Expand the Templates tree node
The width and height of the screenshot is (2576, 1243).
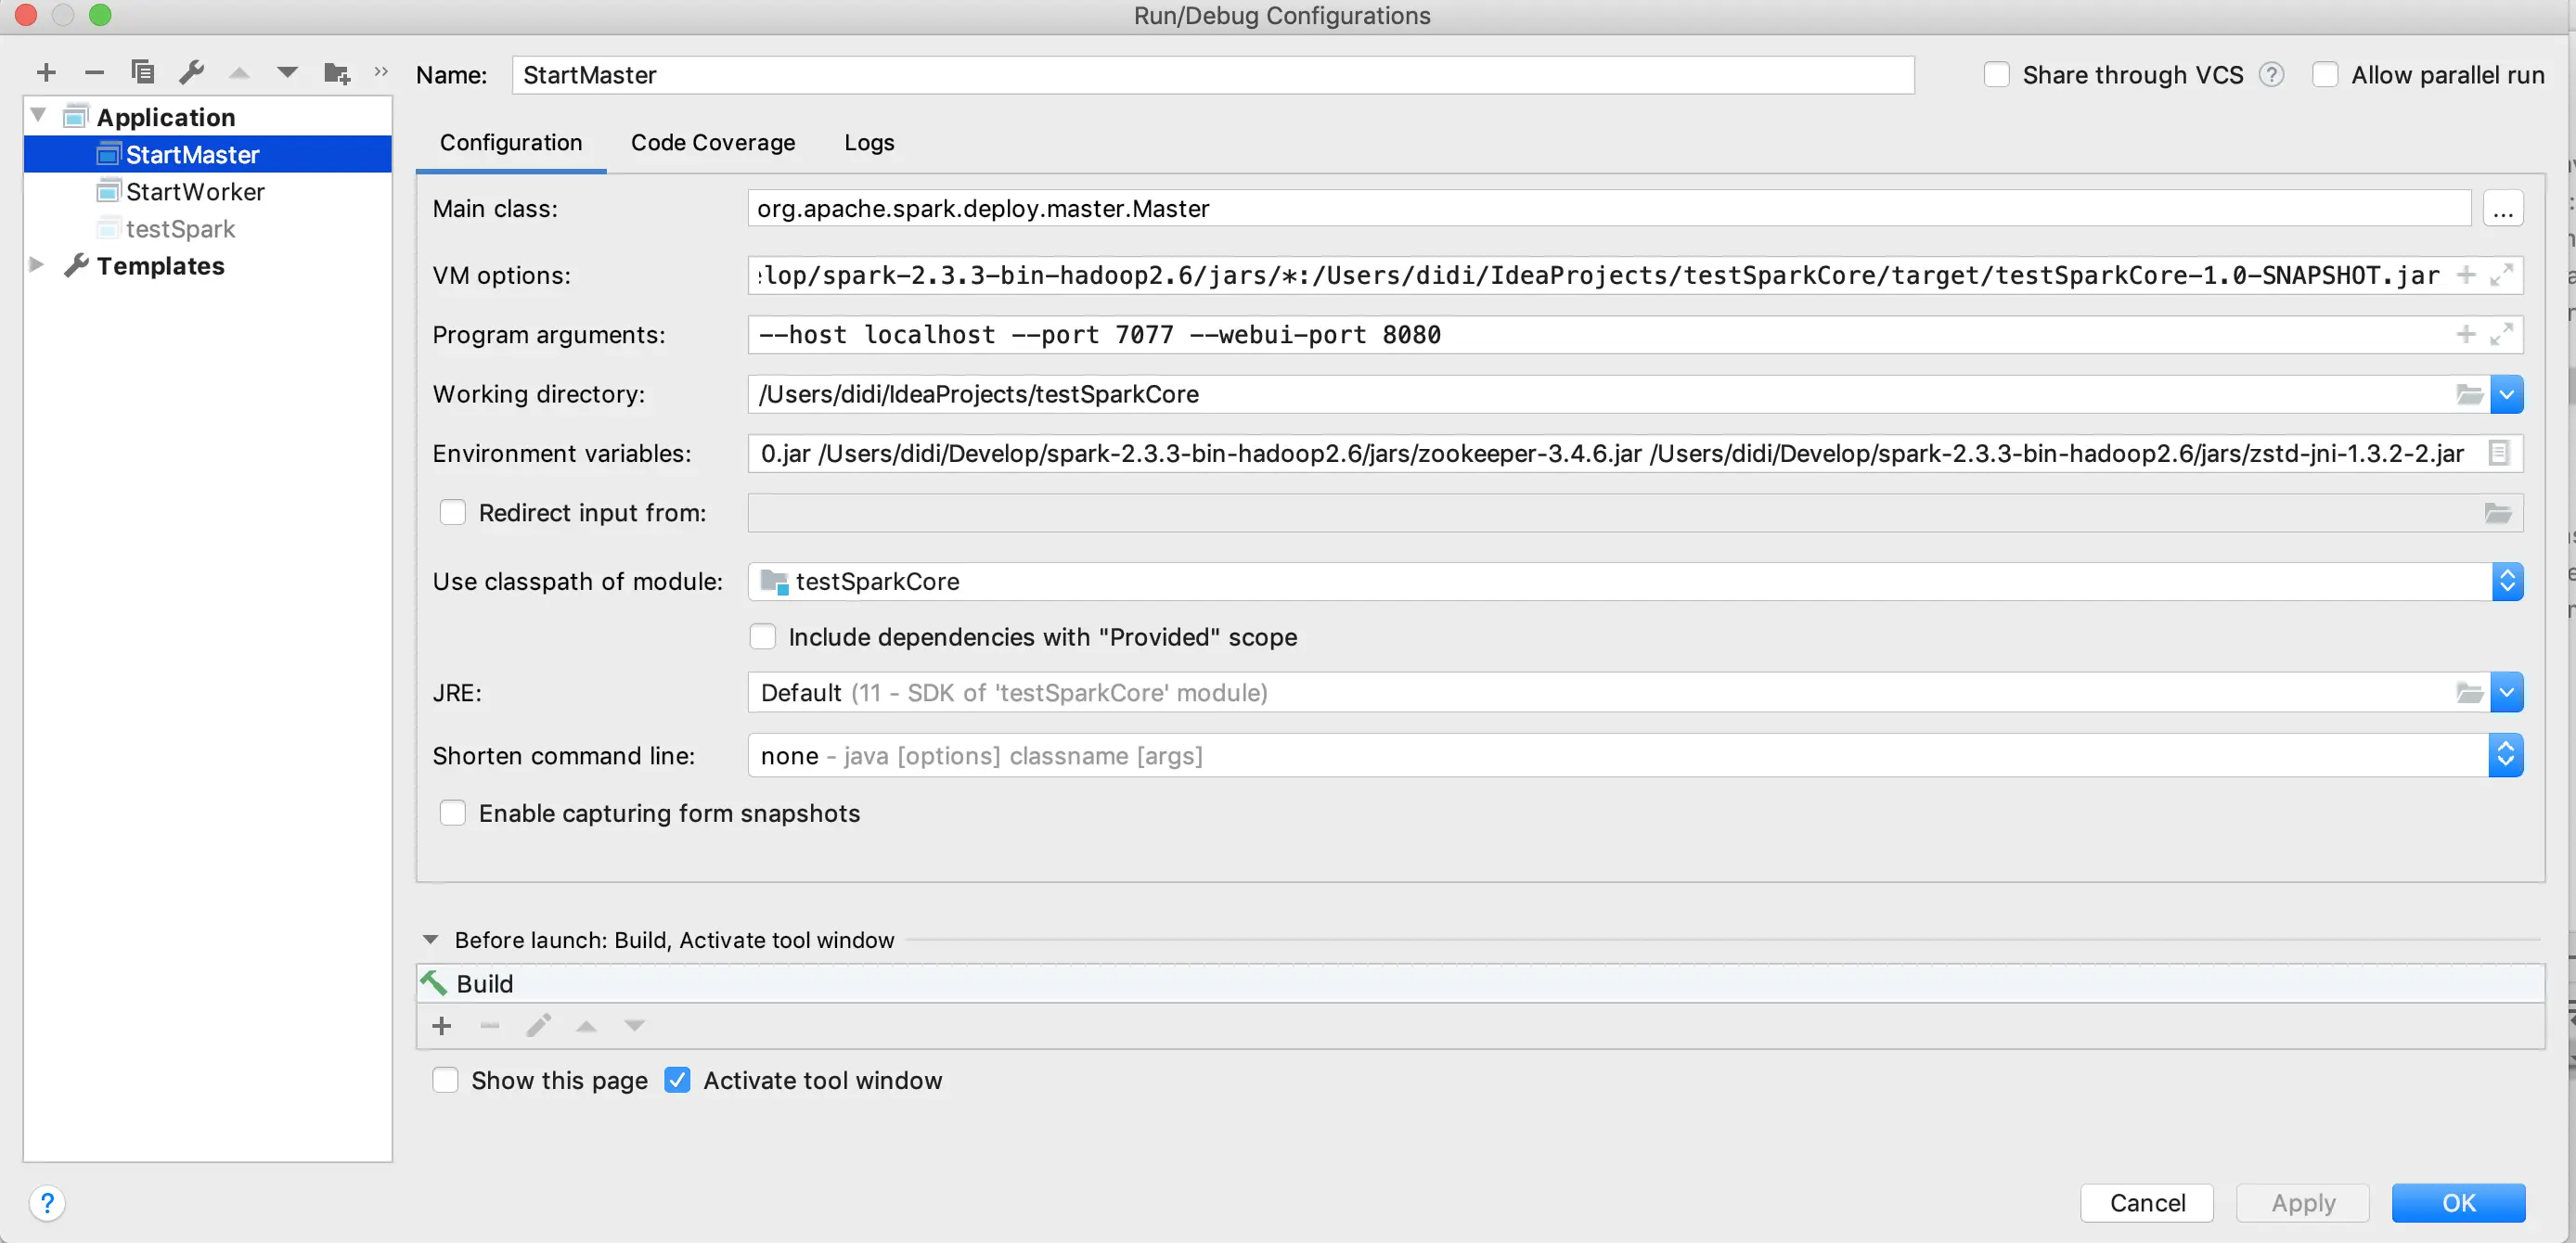tap(37, 265)
